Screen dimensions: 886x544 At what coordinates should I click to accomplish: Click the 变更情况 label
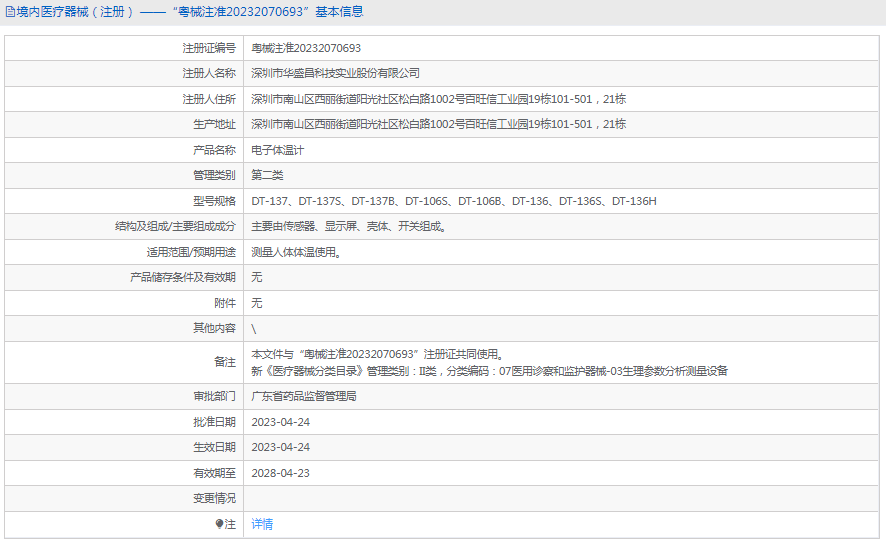[x=214, y=498]
